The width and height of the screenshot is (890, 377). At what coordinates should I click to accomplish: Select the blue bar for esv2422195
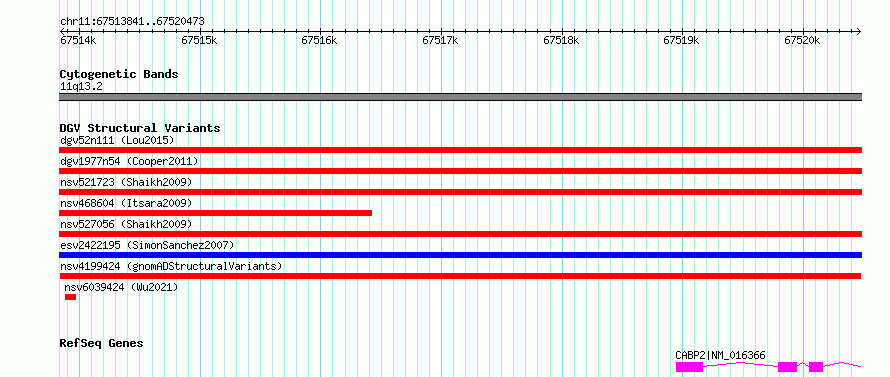click(460, 255)
